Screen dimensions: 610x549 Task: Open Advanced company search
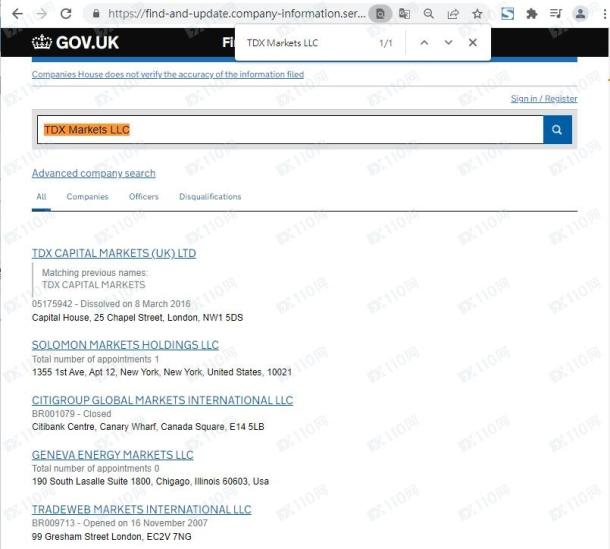pyautogui.click(x=93, y=173)
